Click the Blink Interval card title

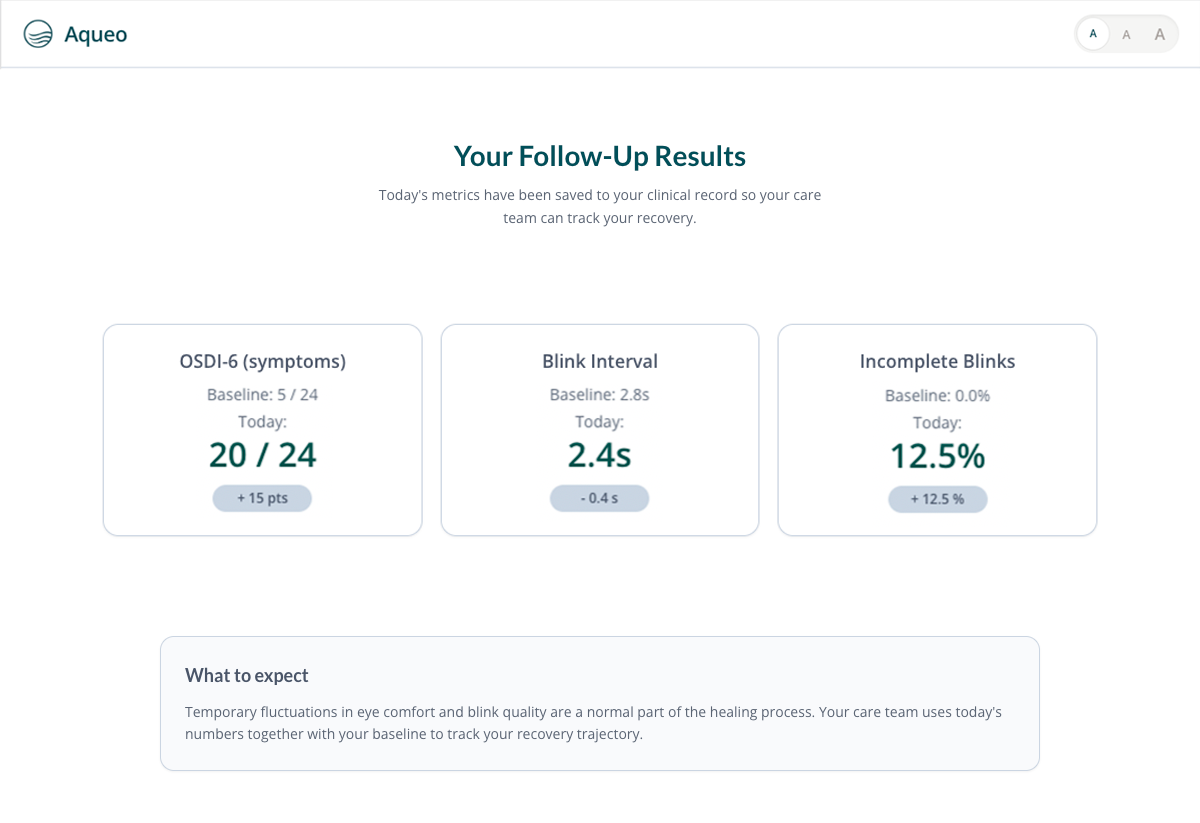(x=600, y=361)
